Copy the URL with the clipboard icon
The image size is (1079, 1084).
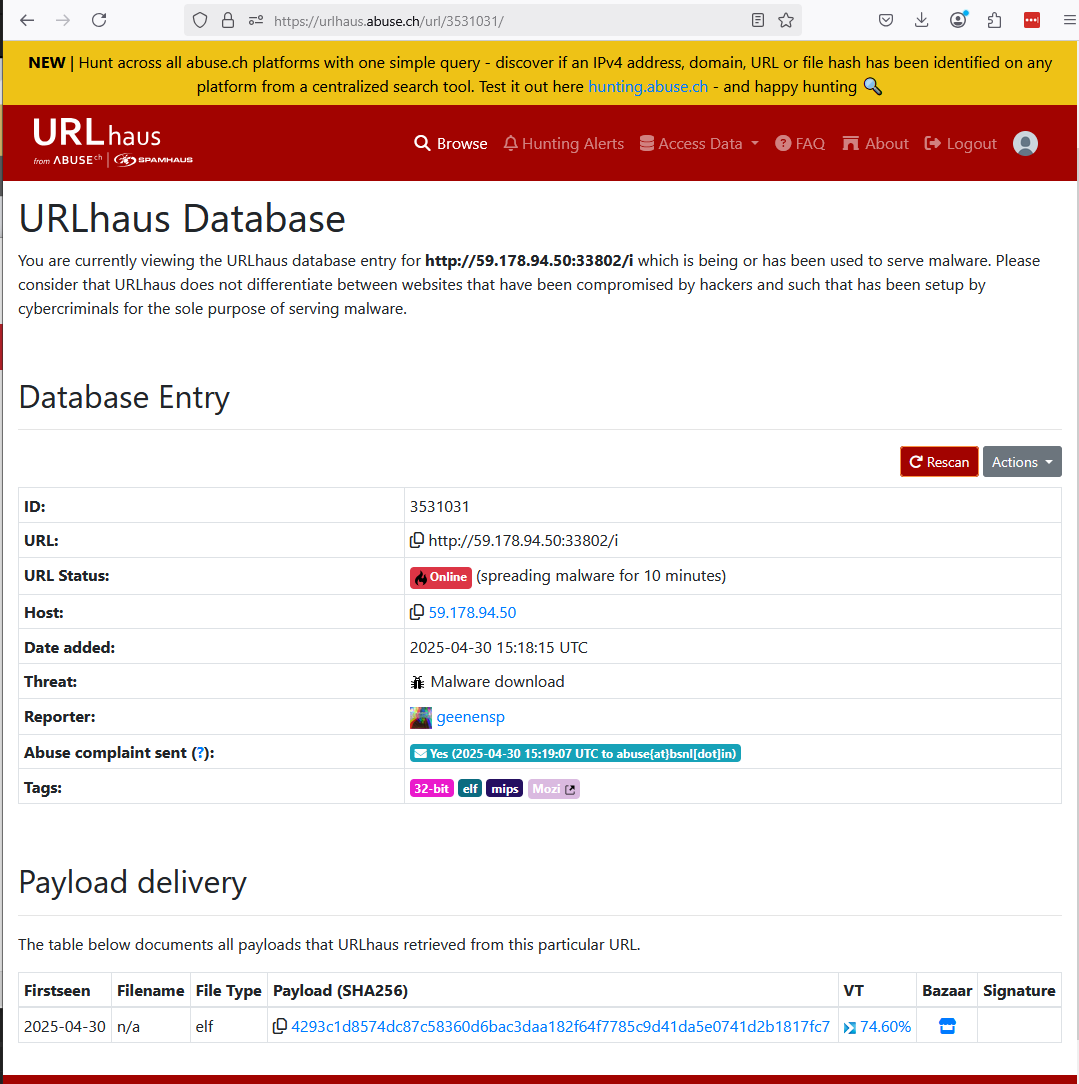click(x=417, y=540)
